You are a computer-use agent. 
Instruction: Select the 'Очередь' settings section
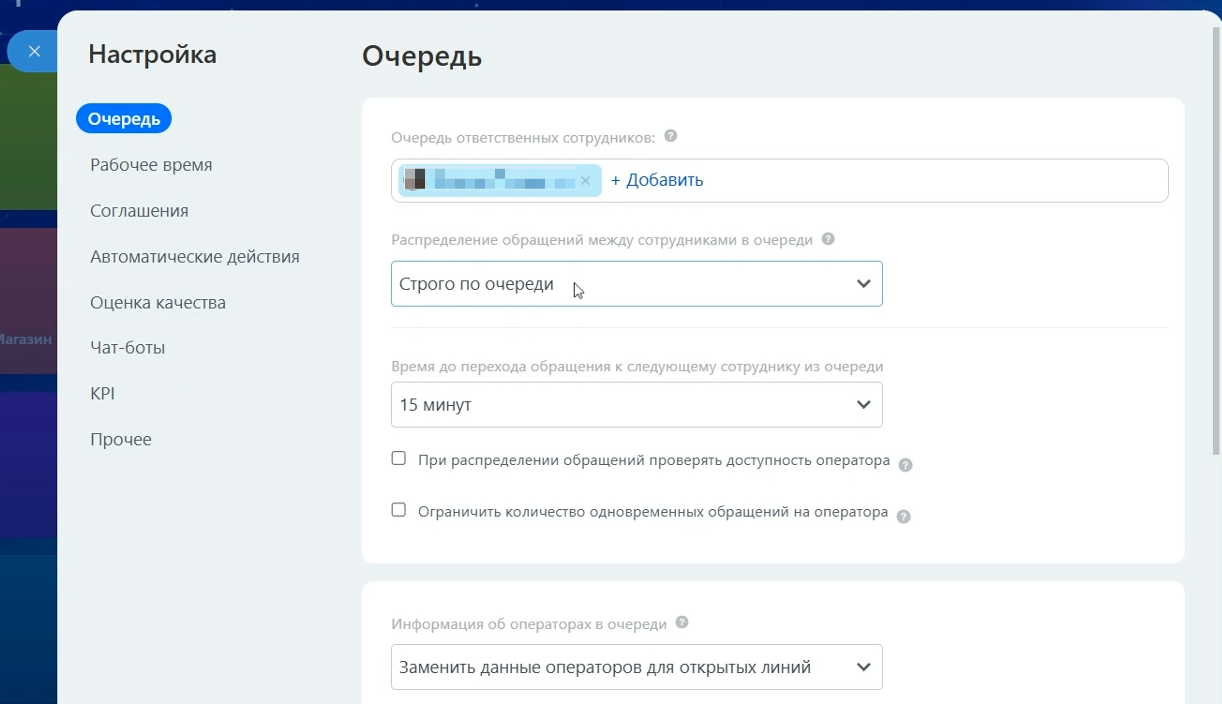[124, 119]
